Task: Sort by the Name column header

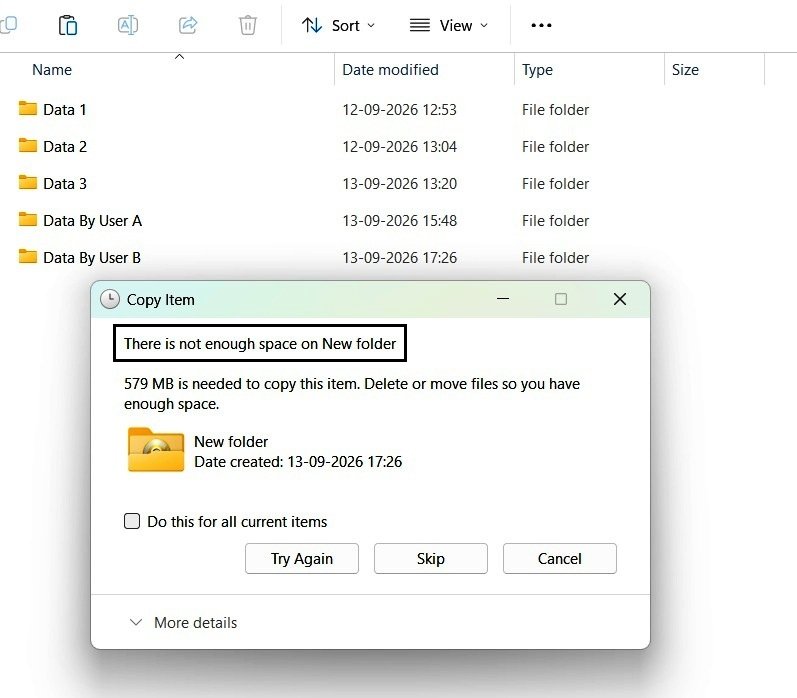Action: [x=52, y=70]
